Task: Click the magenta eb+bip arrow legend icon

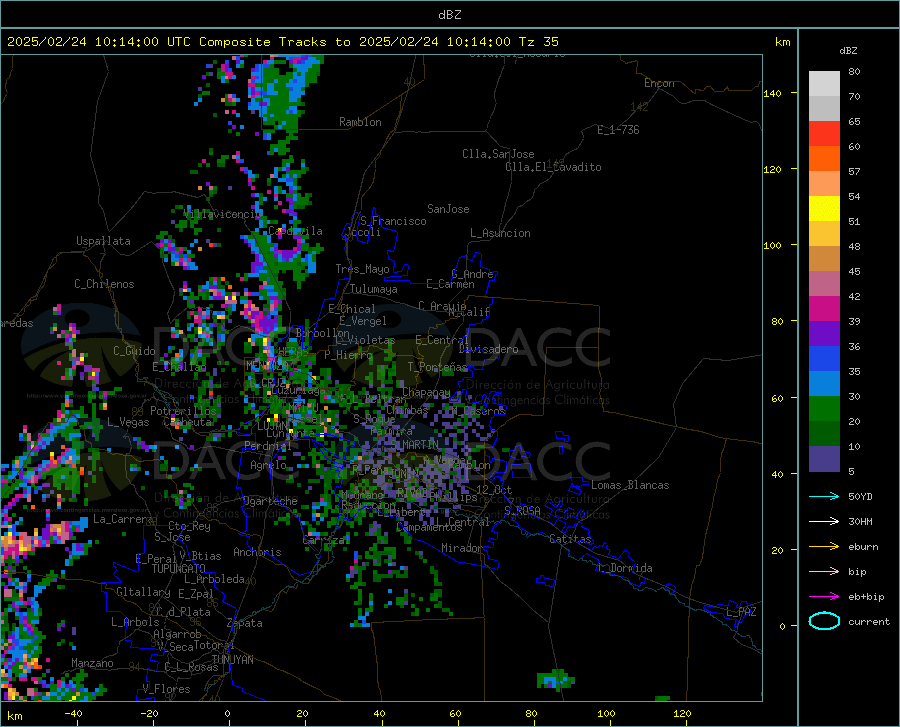Action: 824,597
